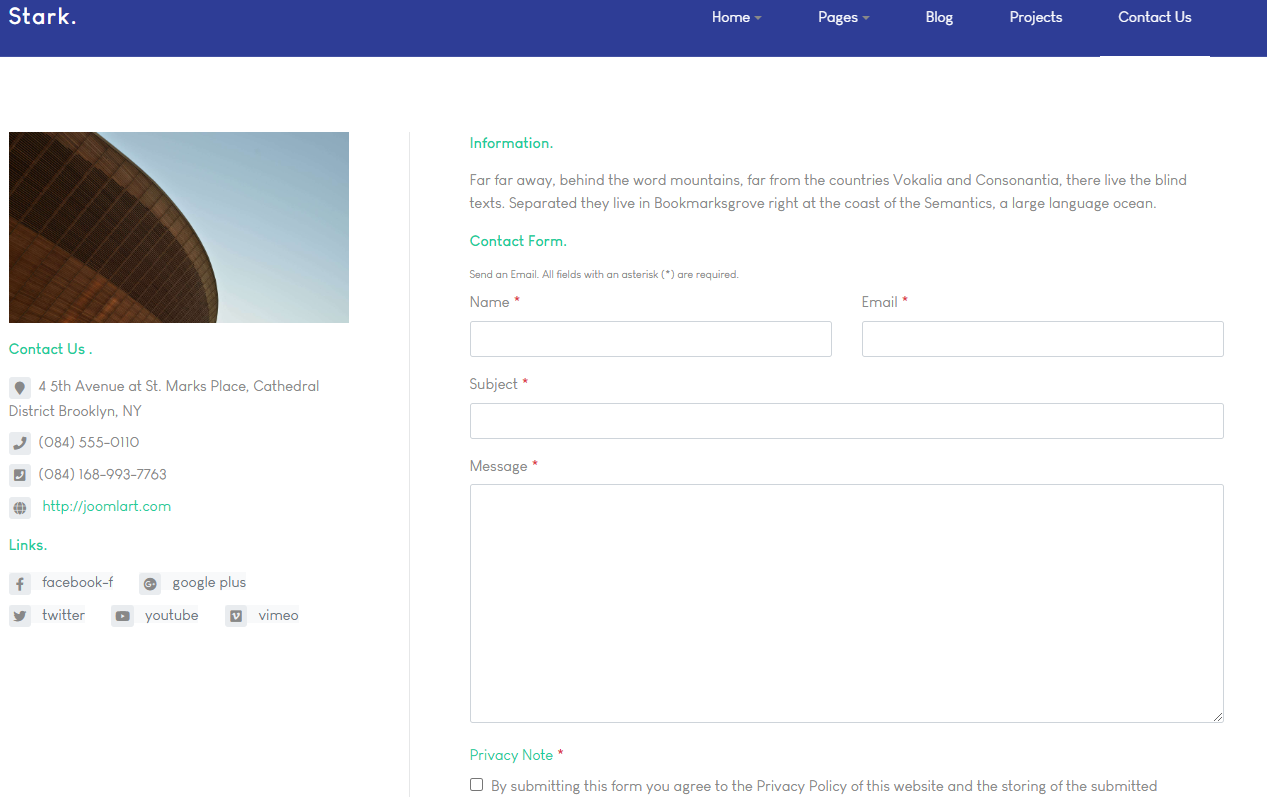Screen dimensions: 1267x797
Task: Open the http://joomlart.com link
Action: tap(107, 506)
